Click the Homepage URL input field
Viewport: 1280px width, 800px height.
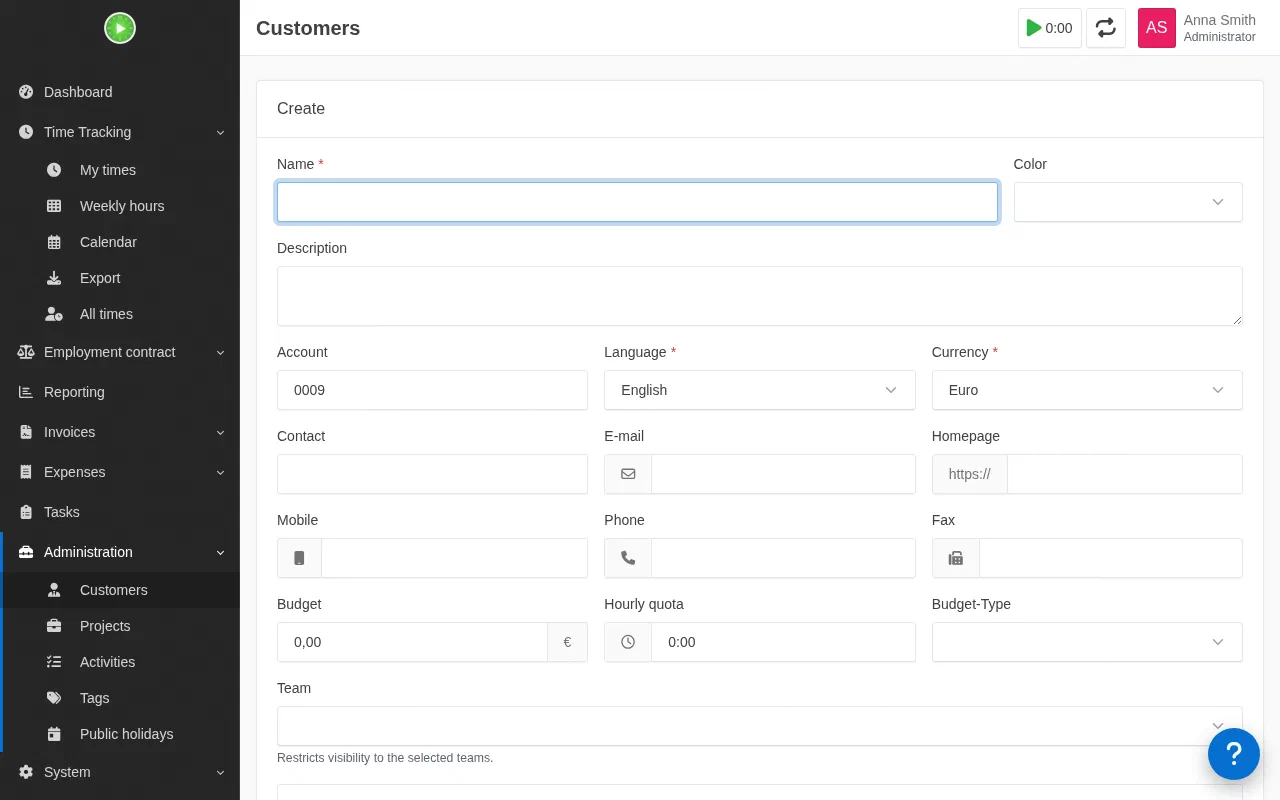coord(1124,474)
